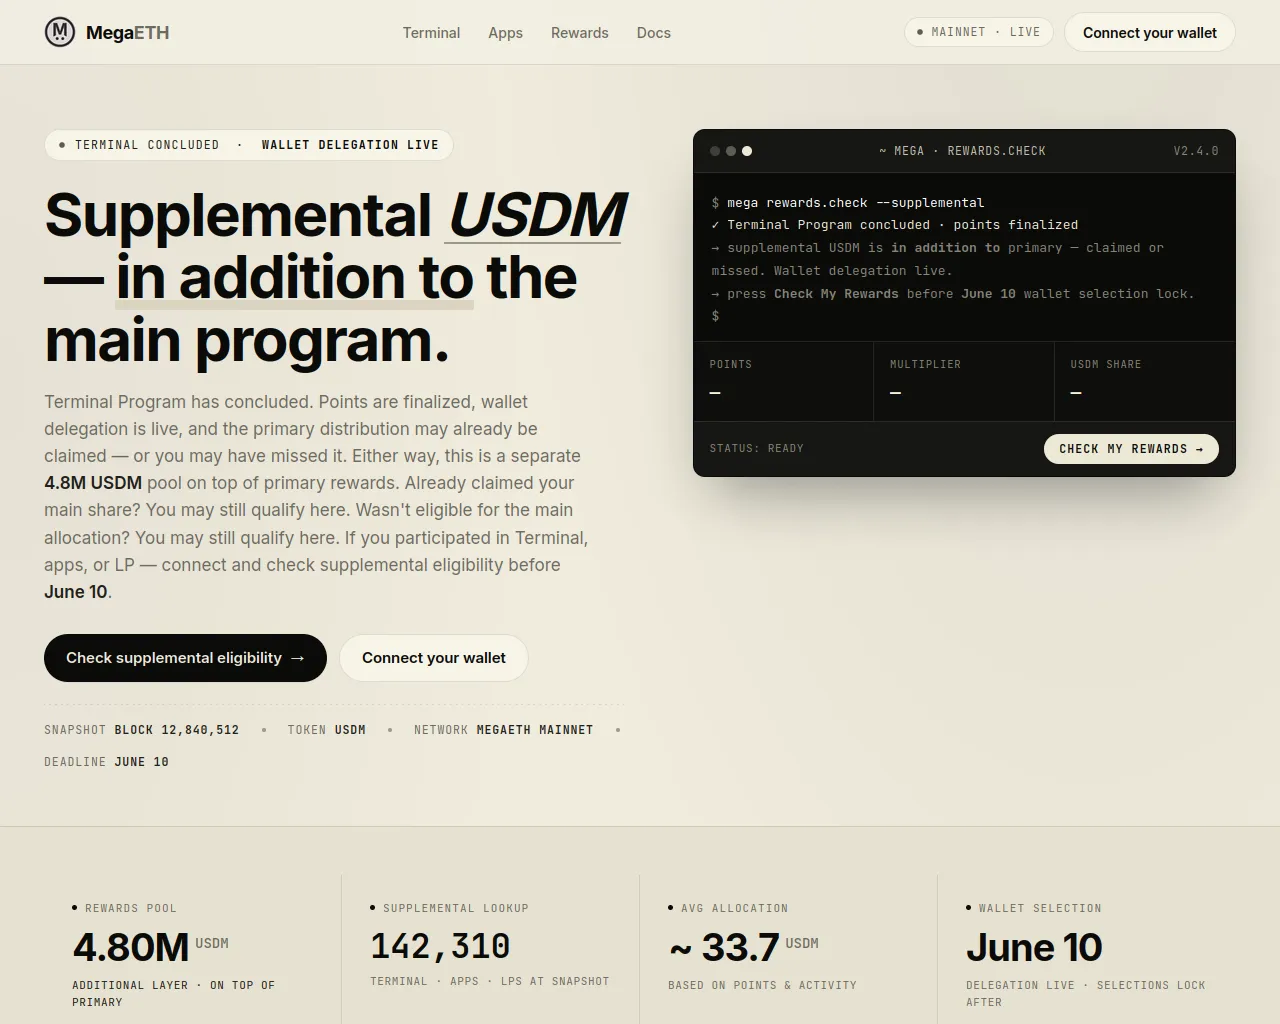Screen dimensions: 1280x1024
Task: Click the MegaETH circular M logo icon
Action: click(x=60, y=32)
